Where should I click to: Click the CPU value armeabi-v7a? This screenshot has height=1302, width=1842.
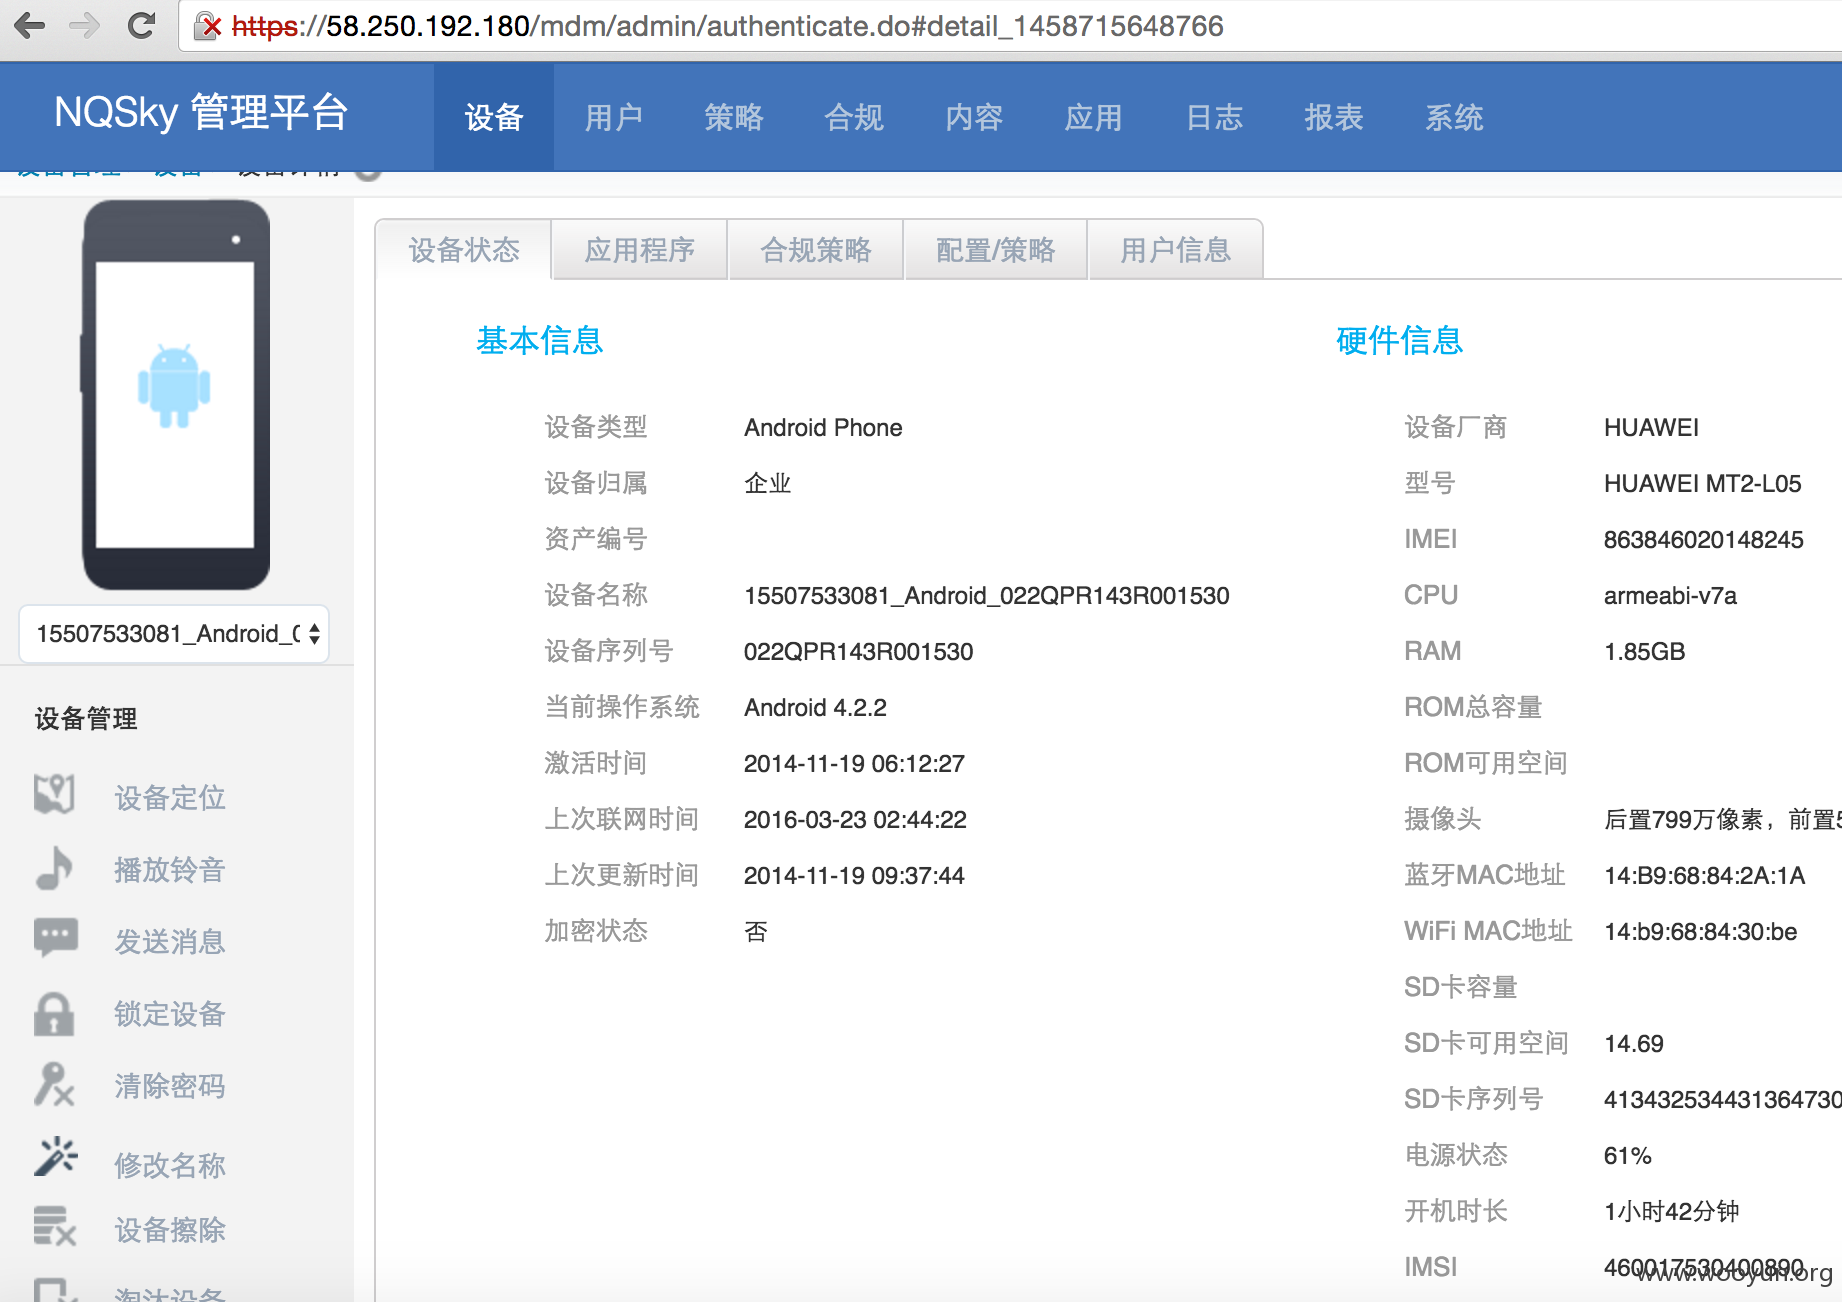click(x=1671, y=596)
